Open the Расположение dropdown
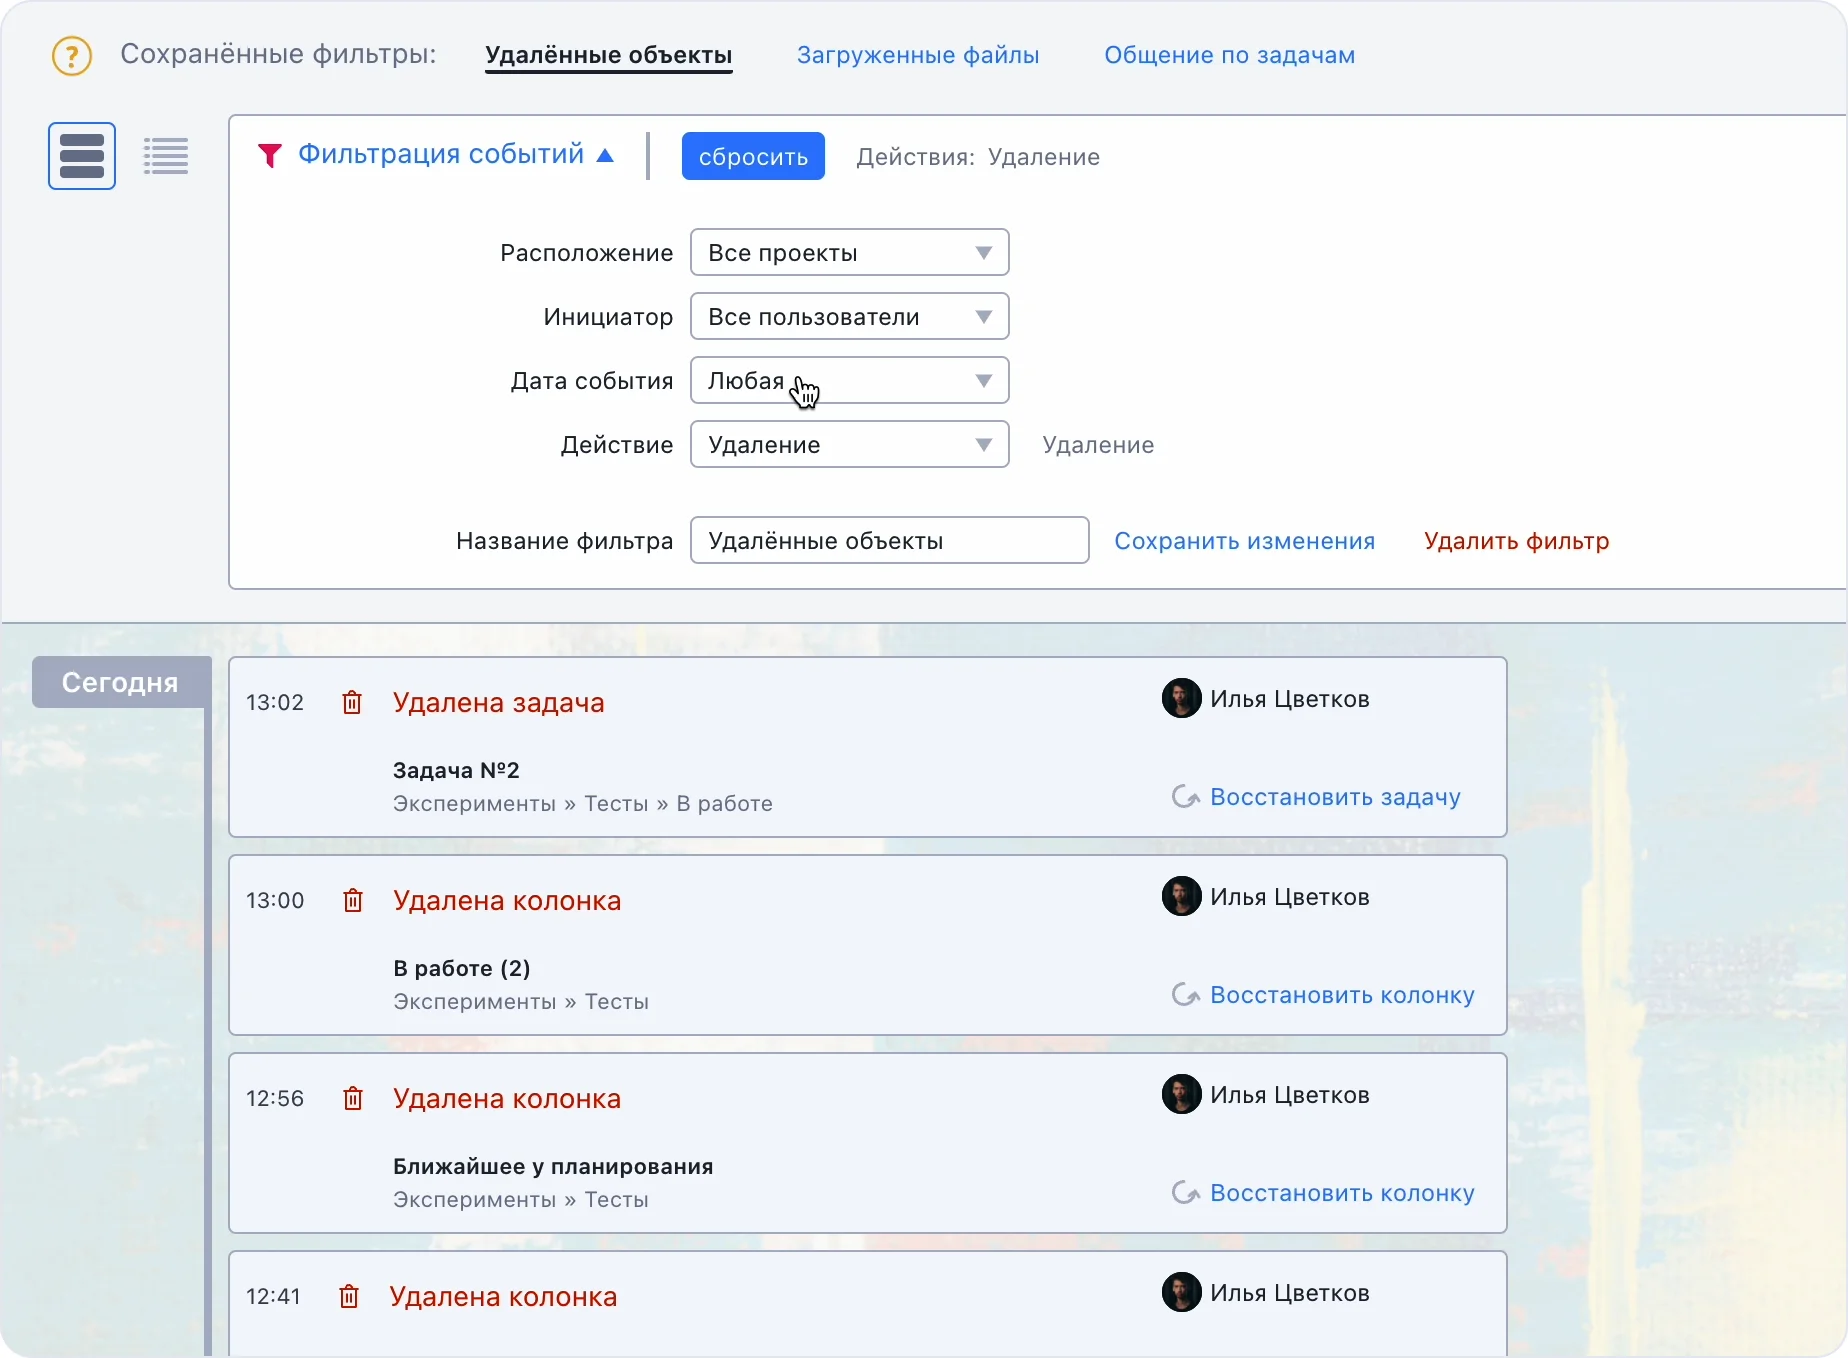This screenshot has height=1358, width=1848. 849,253
